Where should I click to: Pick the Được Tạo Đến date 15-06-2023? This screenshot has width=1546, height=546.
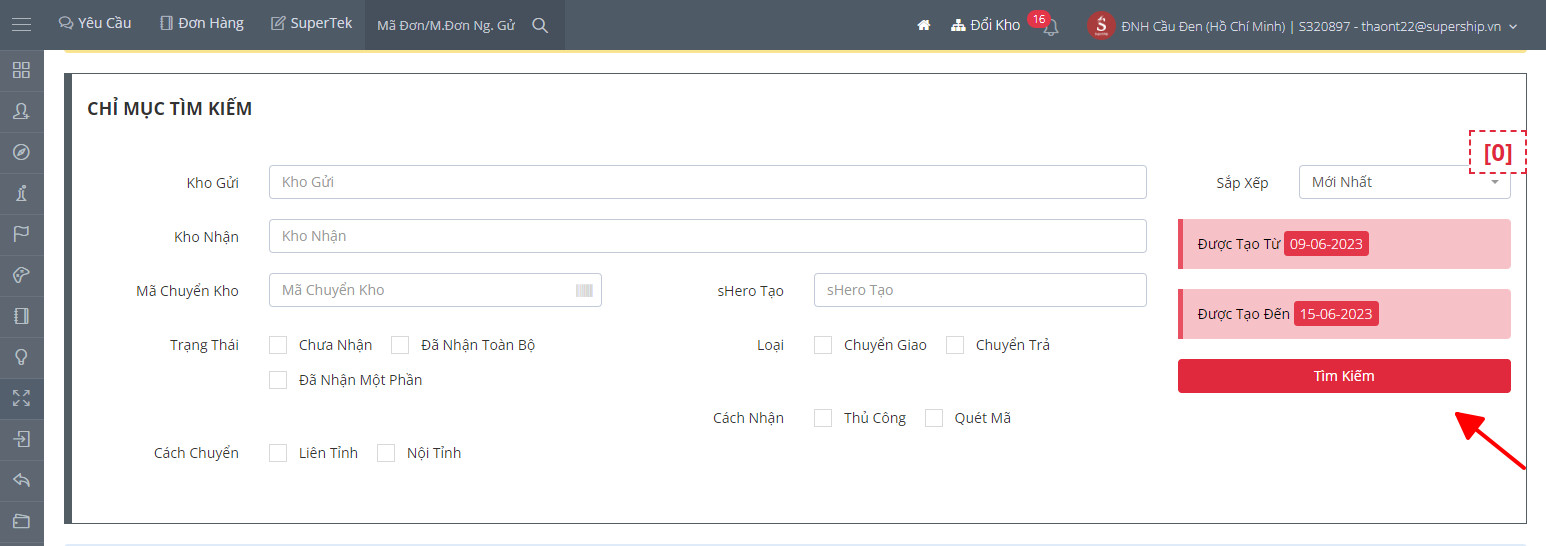coord(1336,314)
